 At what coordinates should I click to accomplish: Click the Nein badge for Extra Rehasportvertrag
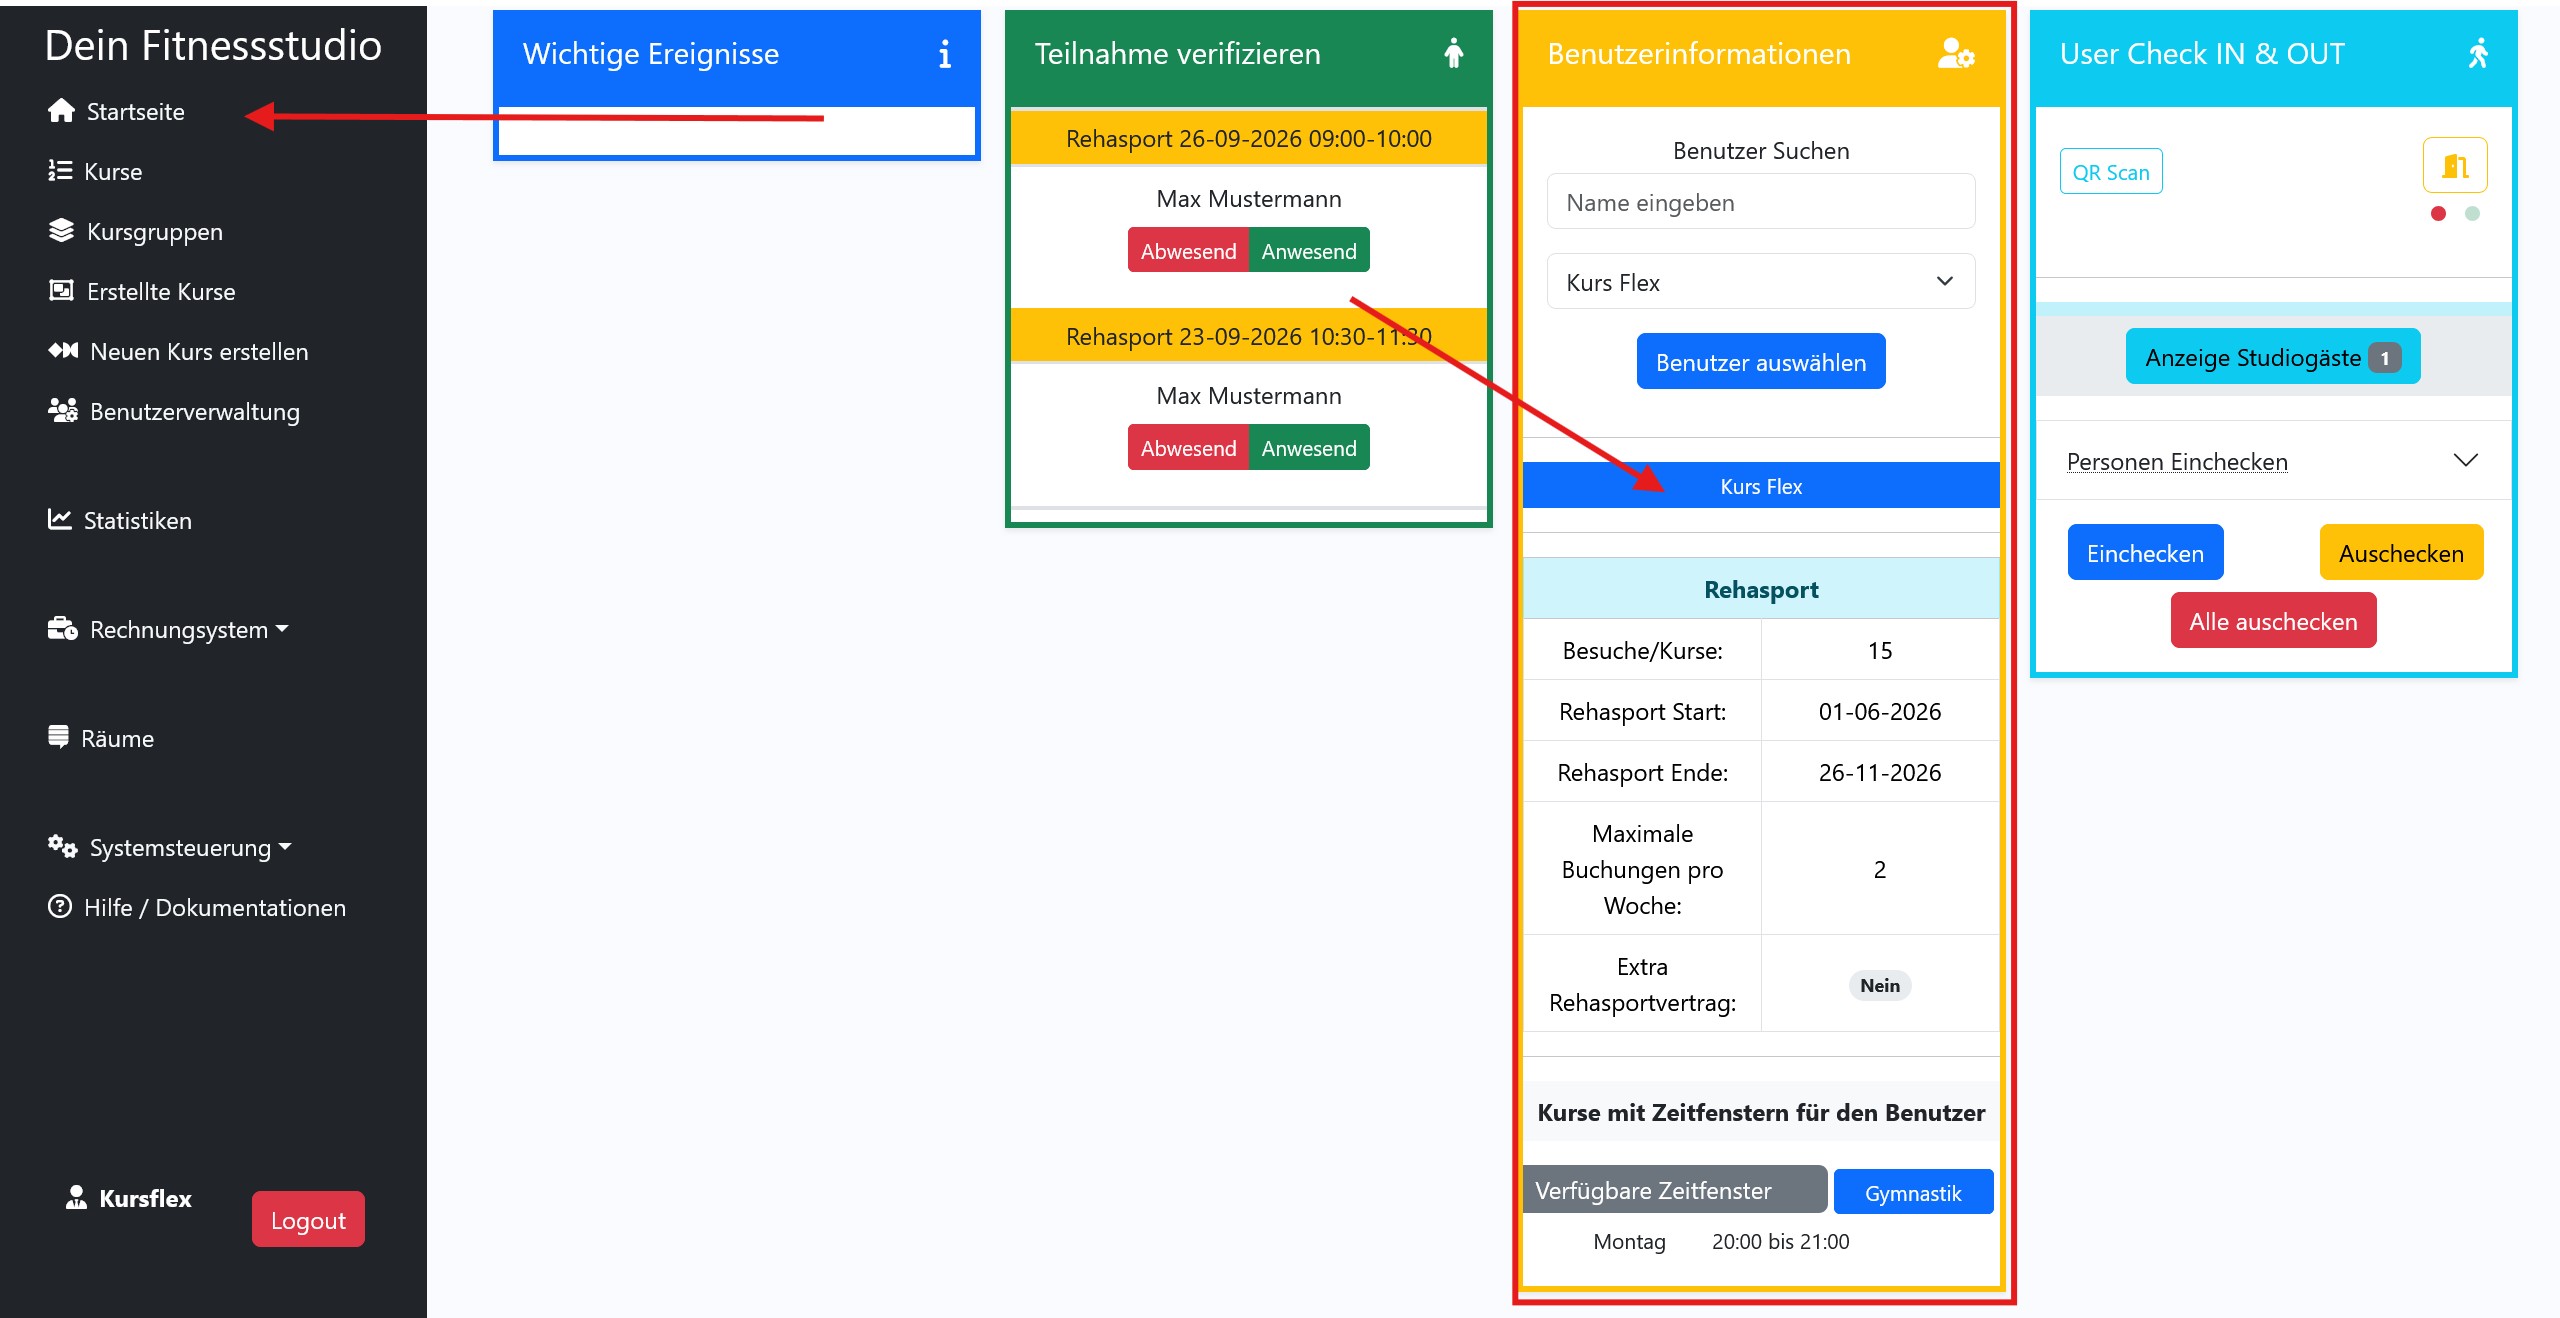click(1880, 985)
